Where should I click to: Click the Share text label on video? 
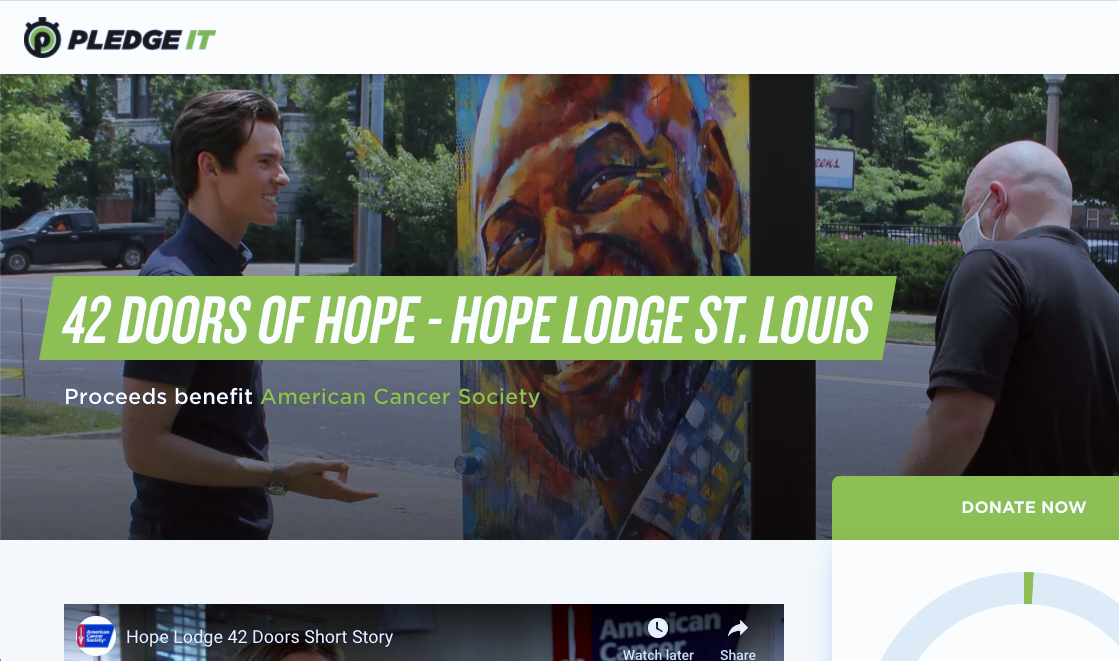point(738,654)
